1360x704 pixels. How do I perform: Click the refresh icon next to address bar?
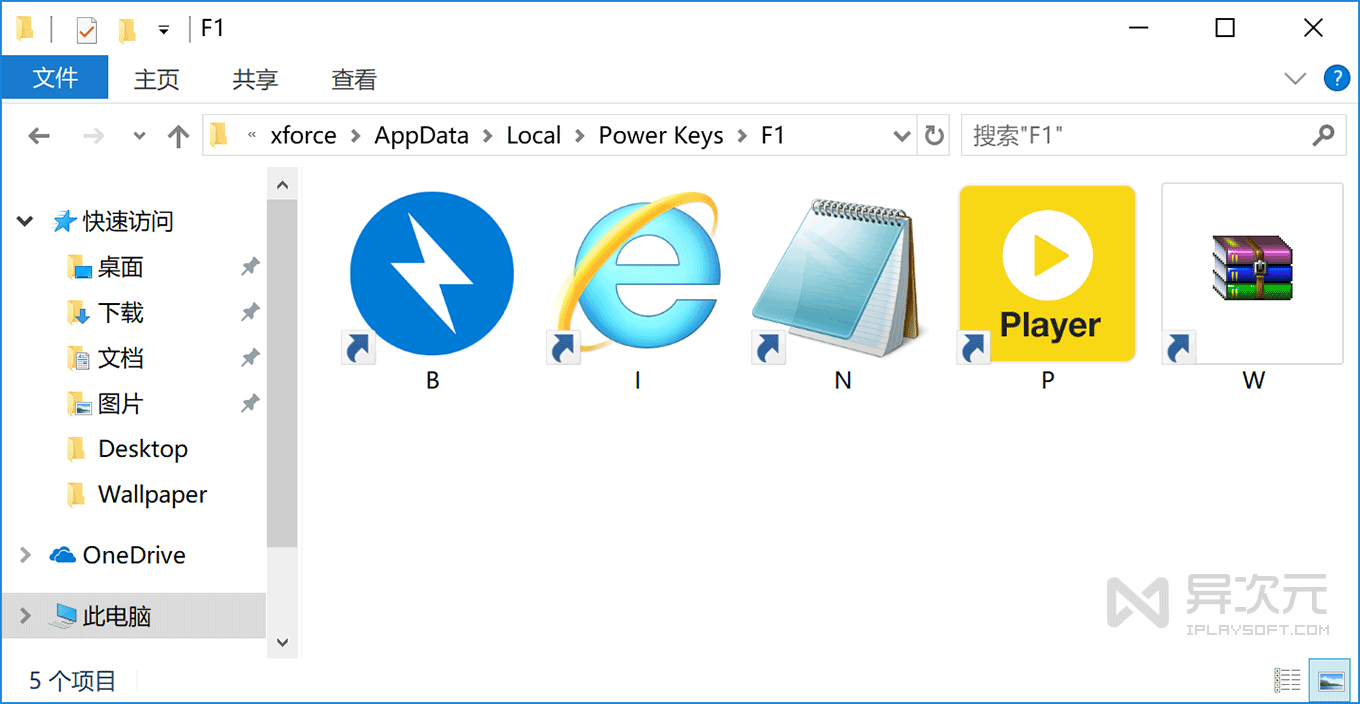[x=933, y=135]
